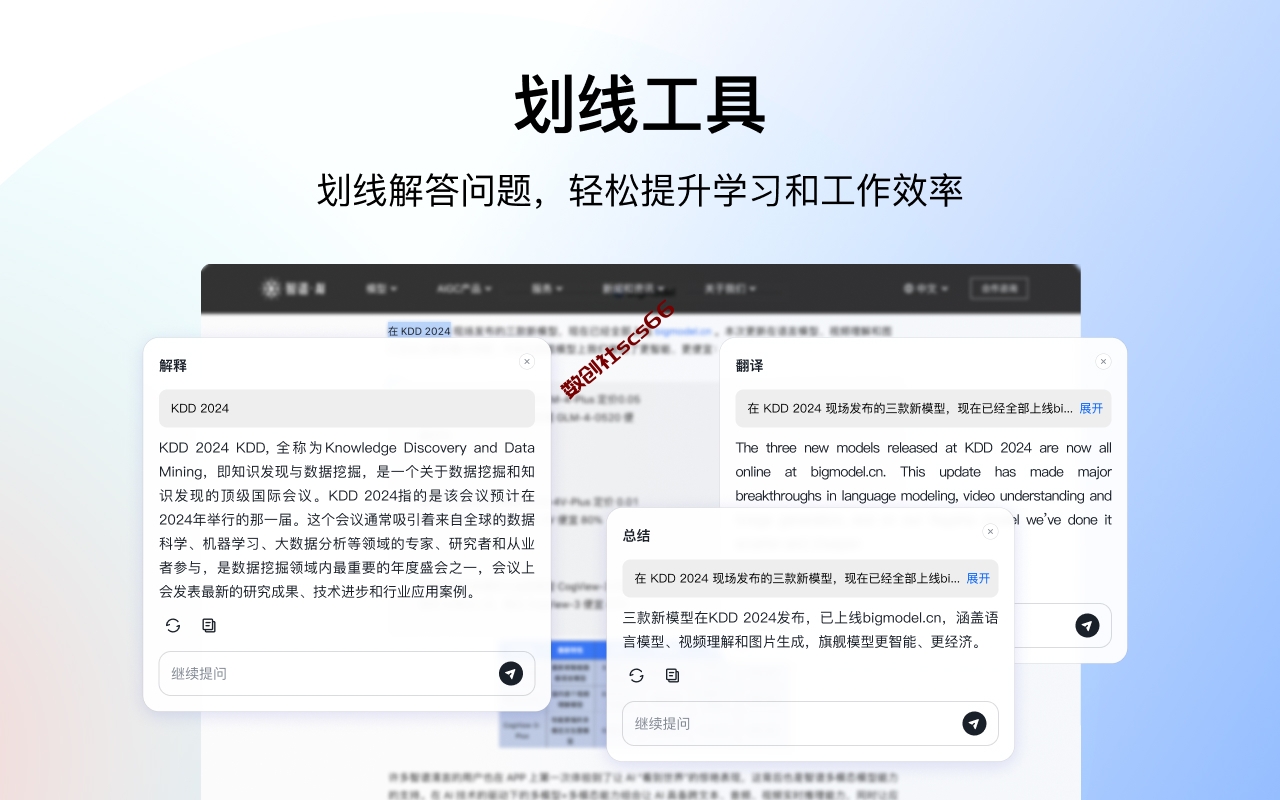Regenerate the 总结 summary answer

pos(636,676)
